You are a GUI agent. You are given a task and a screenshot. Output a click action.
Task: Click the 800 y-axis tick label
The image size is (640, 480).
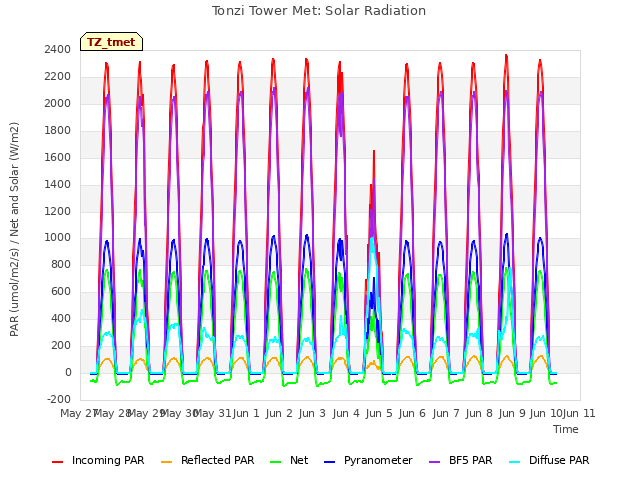[61, 265]
